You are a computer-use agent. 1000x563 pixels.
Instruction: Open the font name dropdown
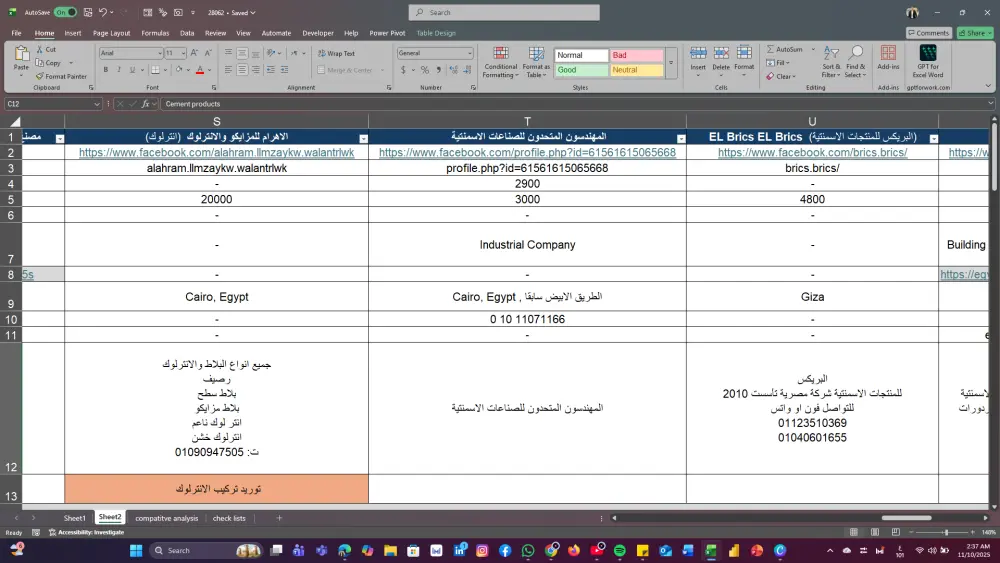[159, 53]
